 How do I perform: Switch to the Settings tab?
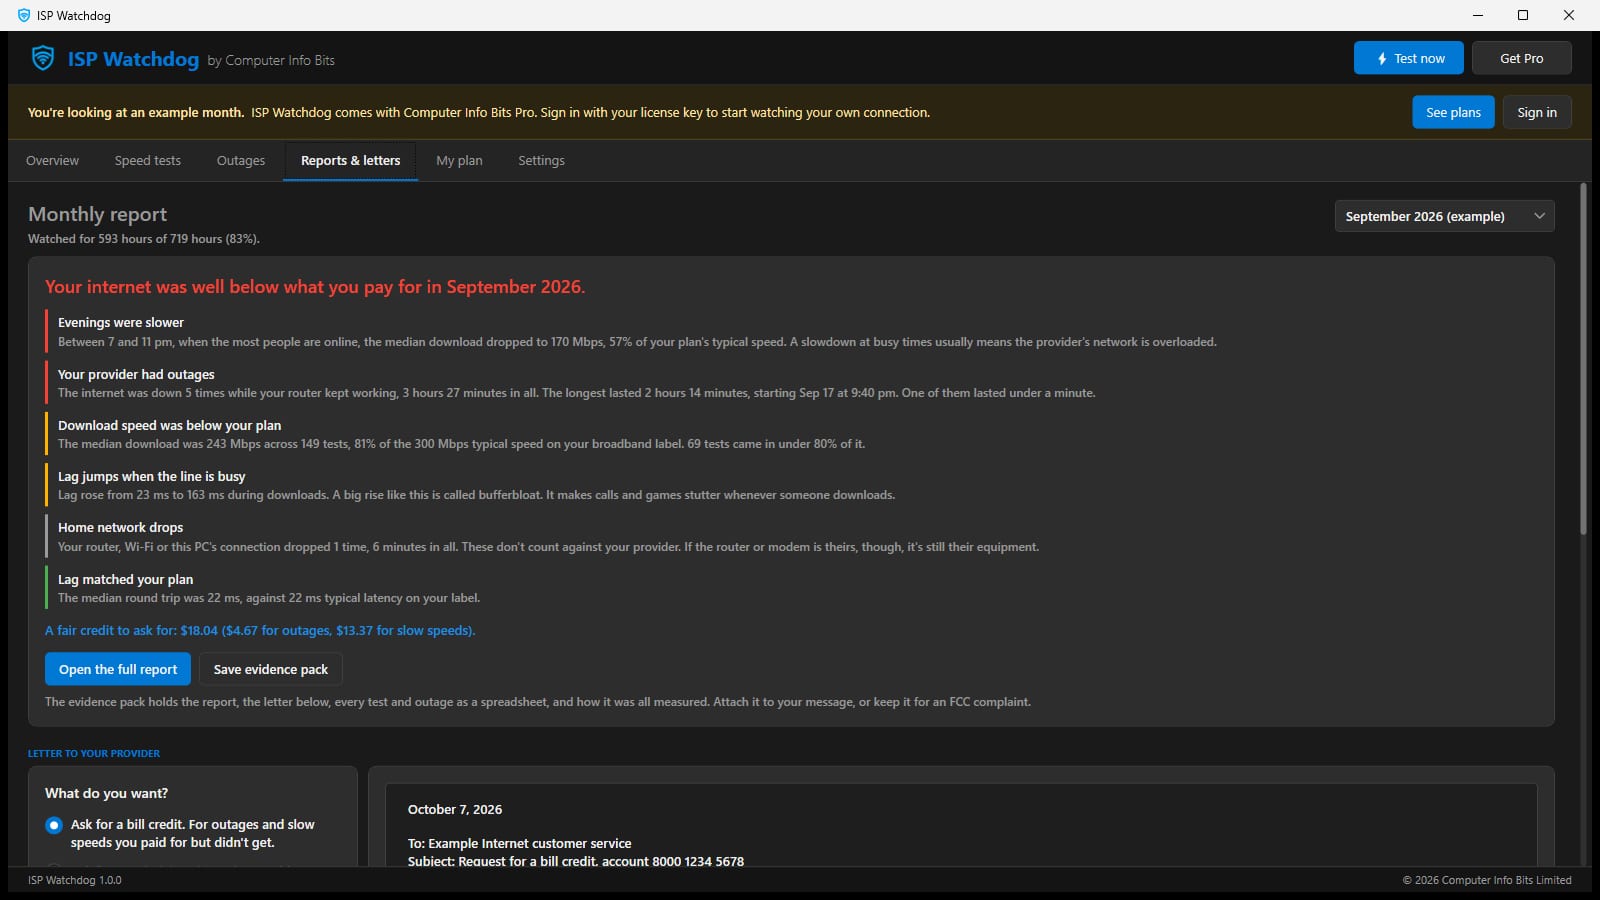[x=541, y=160]
